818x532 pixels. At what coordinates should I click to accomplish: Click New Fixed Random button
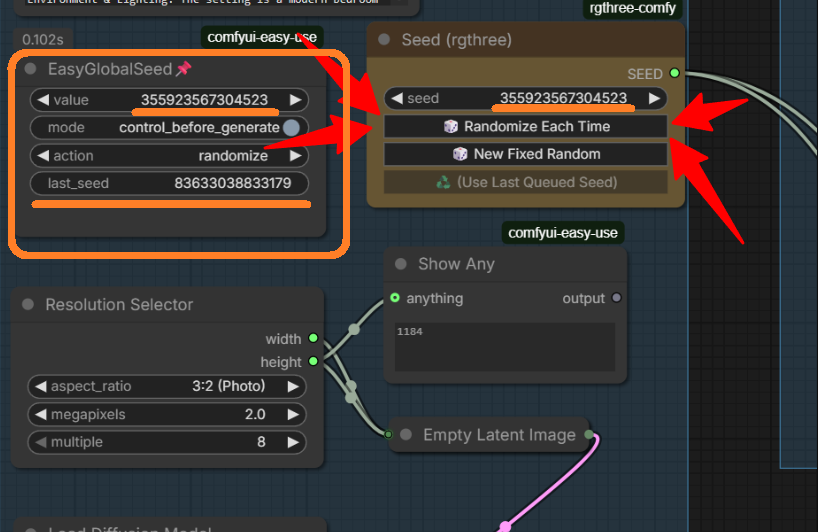526,154
